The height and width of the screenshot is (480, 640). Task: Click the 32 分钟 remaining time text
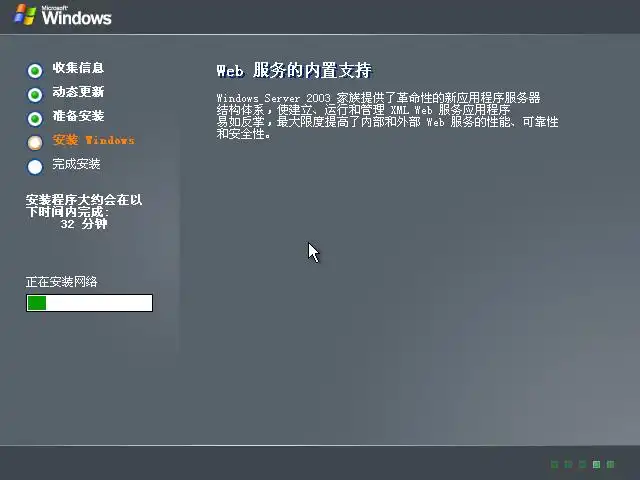click(x=84, y=224)
